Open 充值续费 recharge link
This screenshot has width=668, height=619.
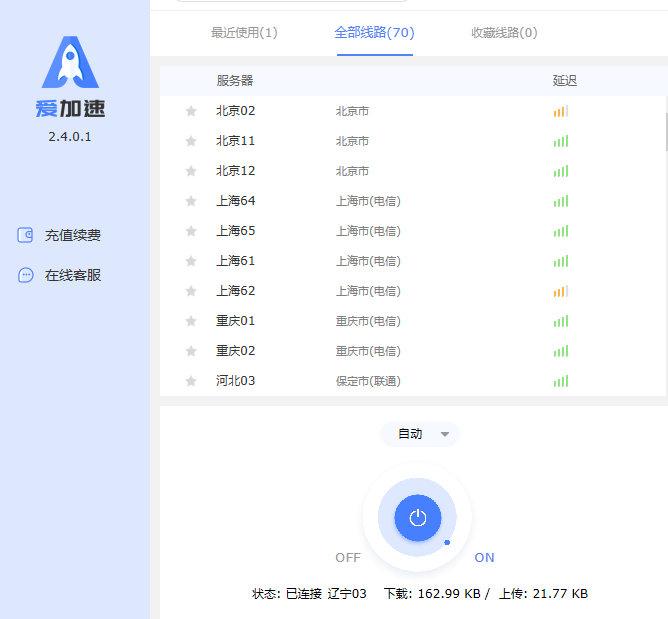pos(72,235)
